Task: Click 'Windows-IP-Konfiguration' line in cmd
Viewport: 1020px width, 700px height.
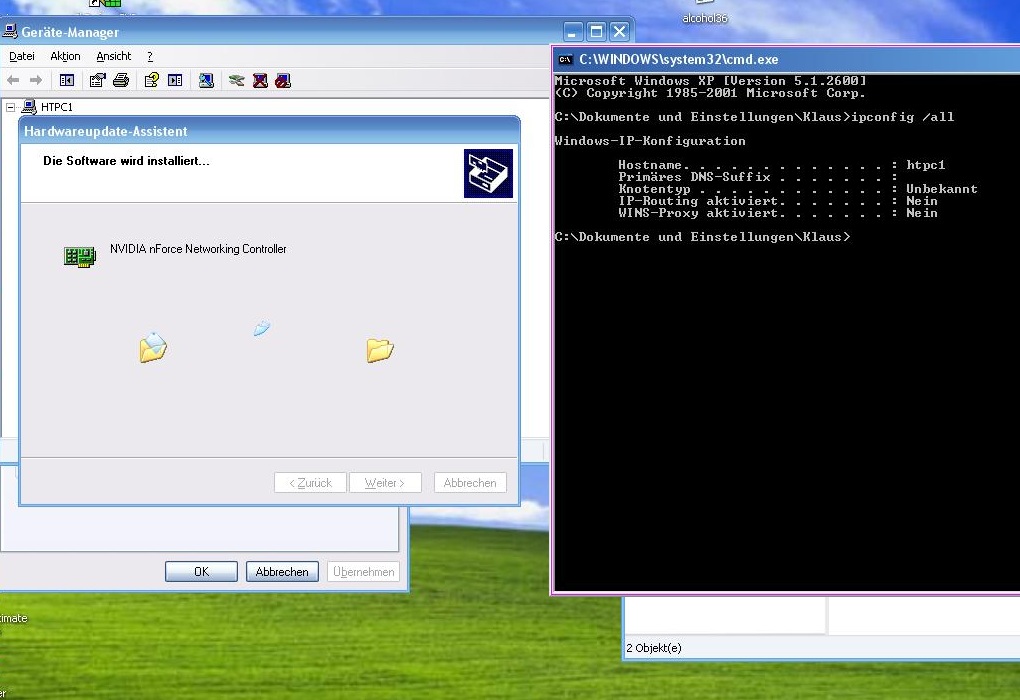Action: 650,141
